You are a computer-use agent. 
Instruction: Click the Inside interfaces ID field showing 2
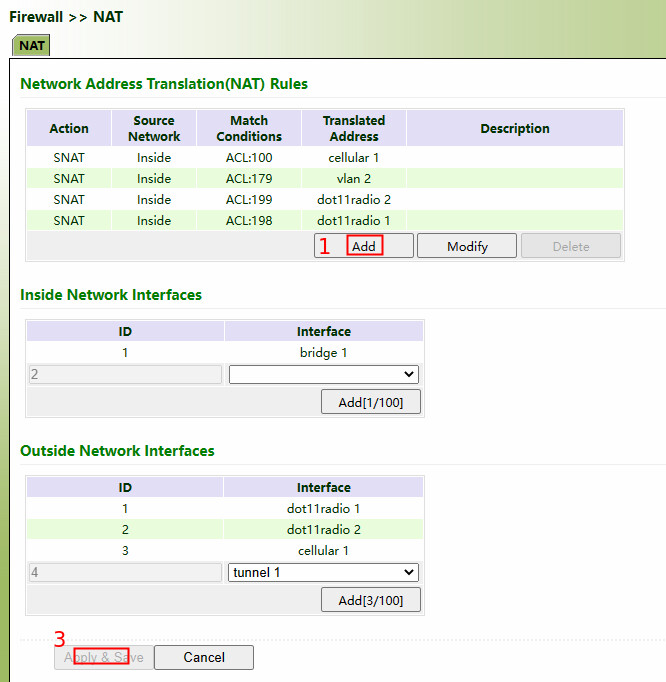124,374
